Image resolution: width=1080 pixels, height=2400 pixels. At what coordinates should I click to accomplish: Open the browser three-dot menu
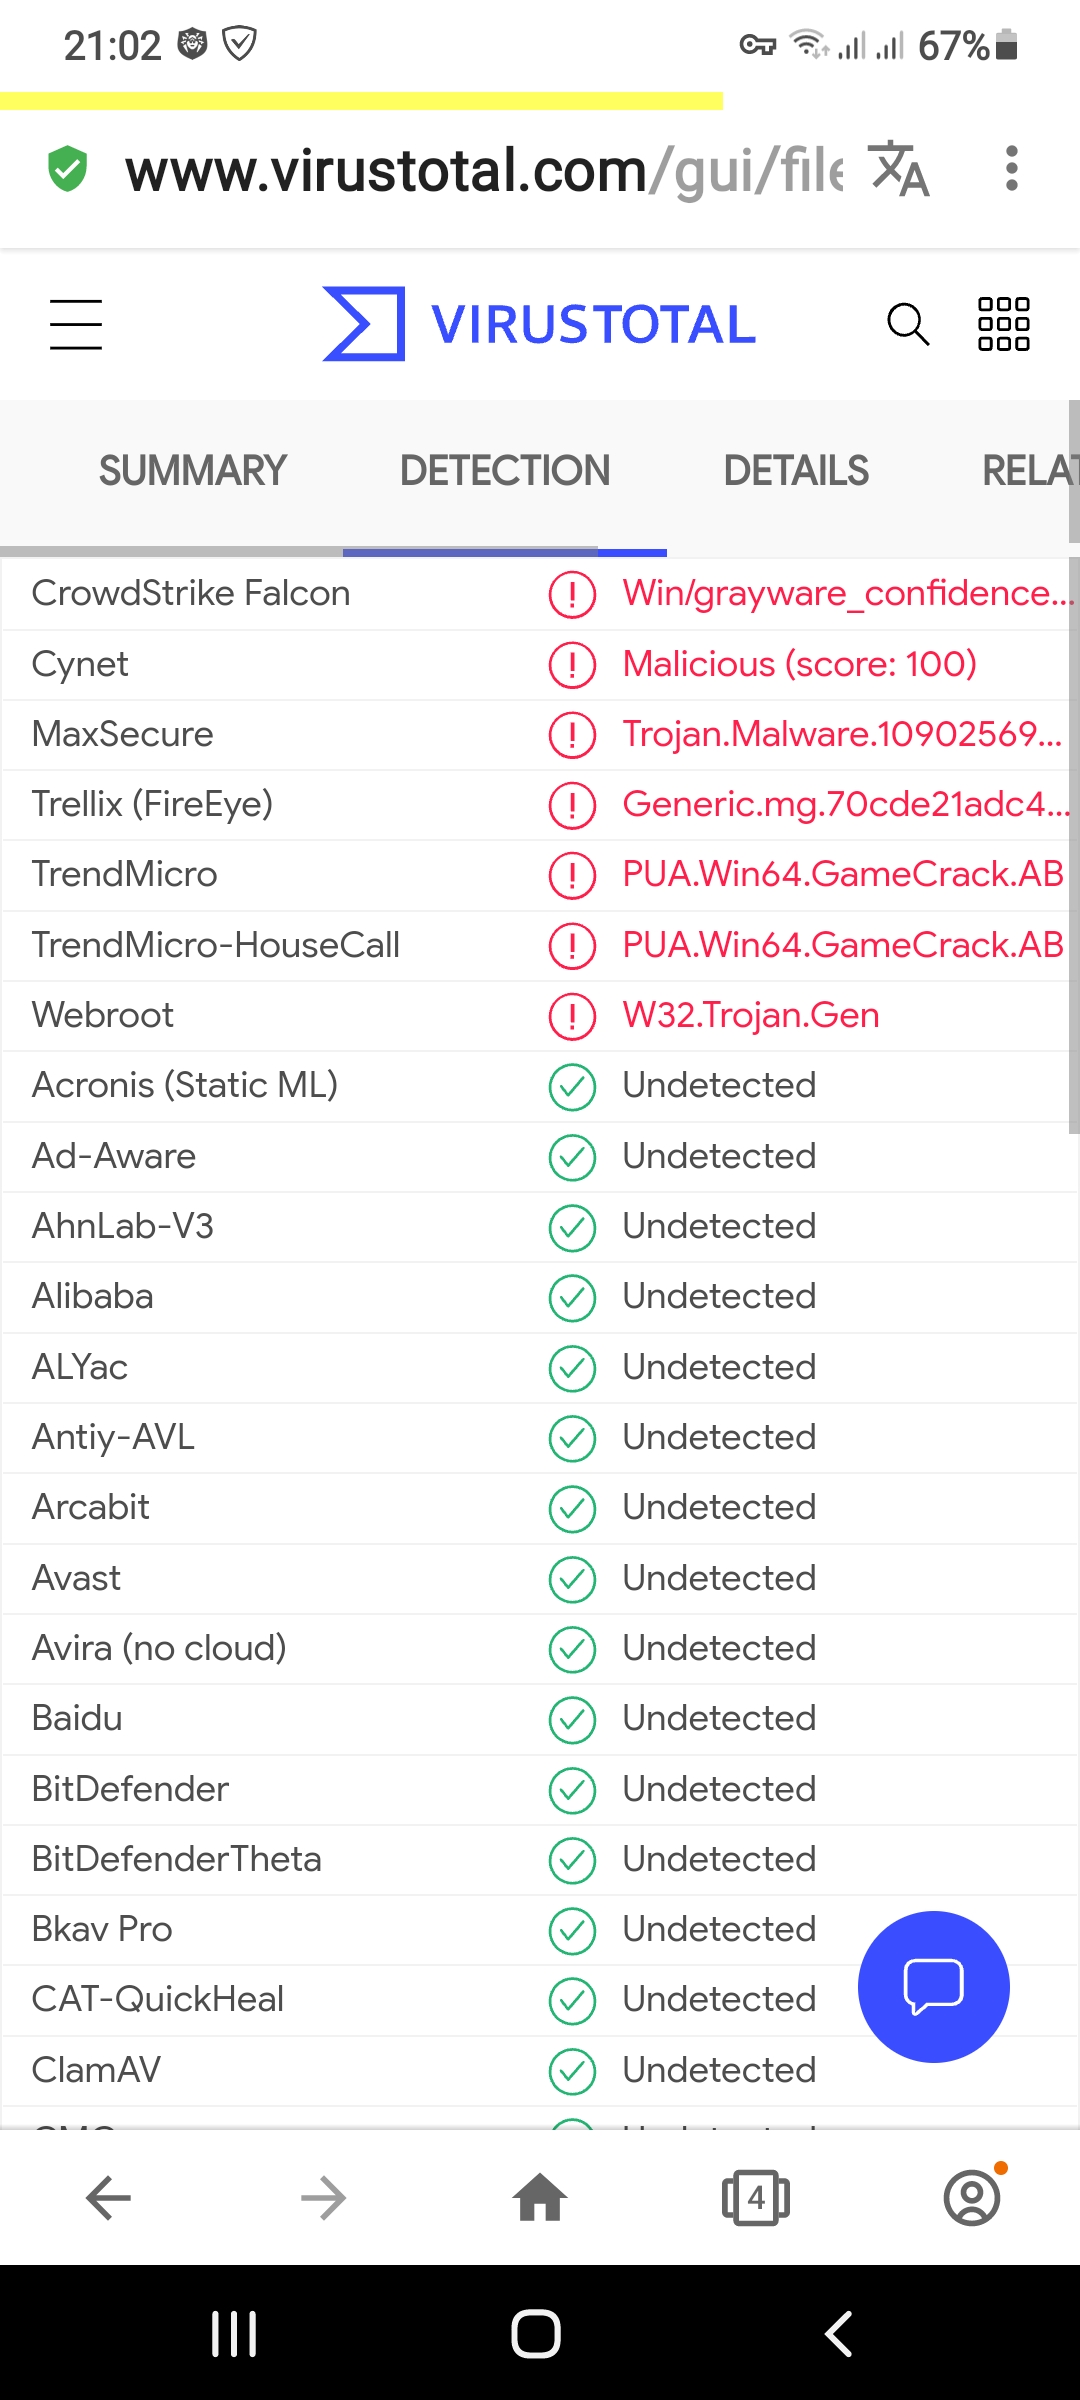pos(1012,169)
